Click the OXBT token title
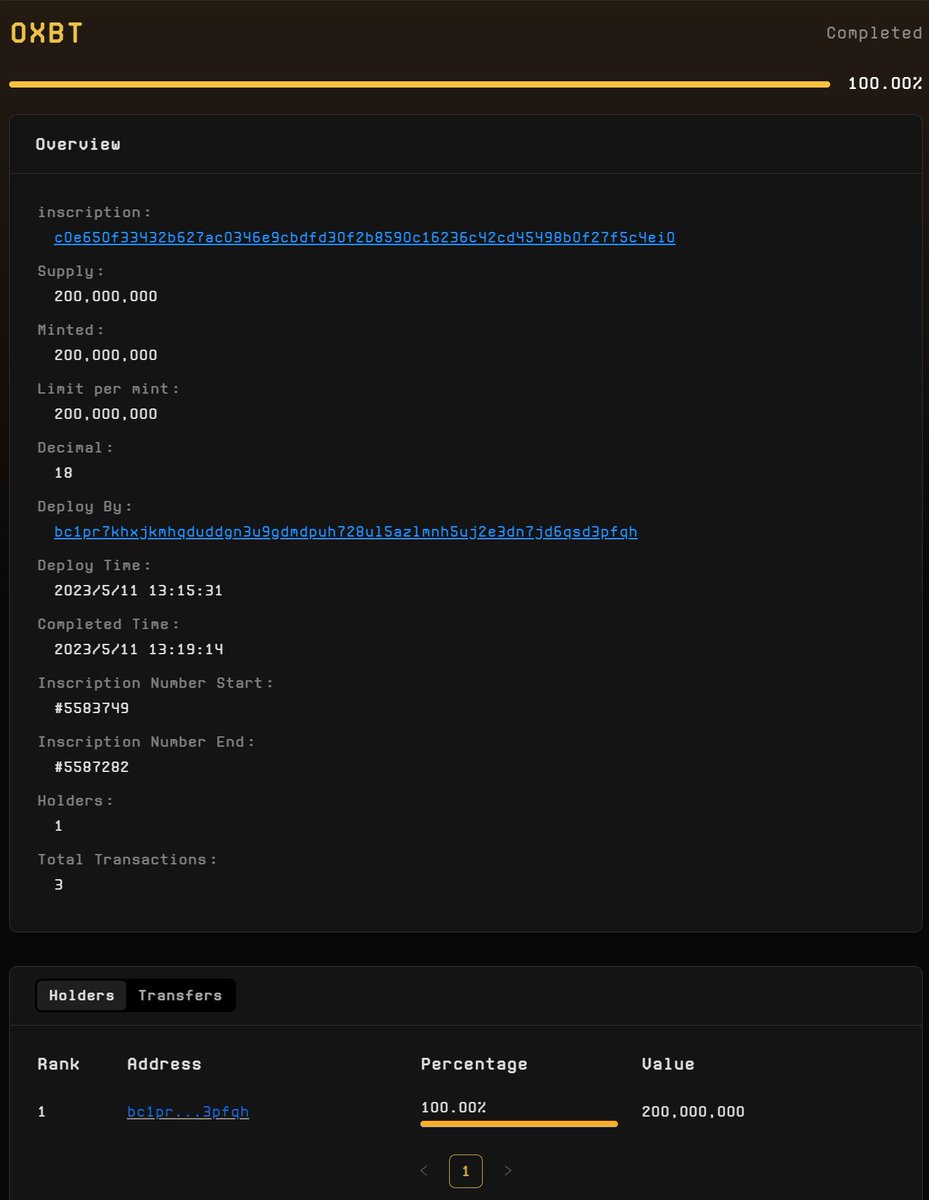 (47, 33)
